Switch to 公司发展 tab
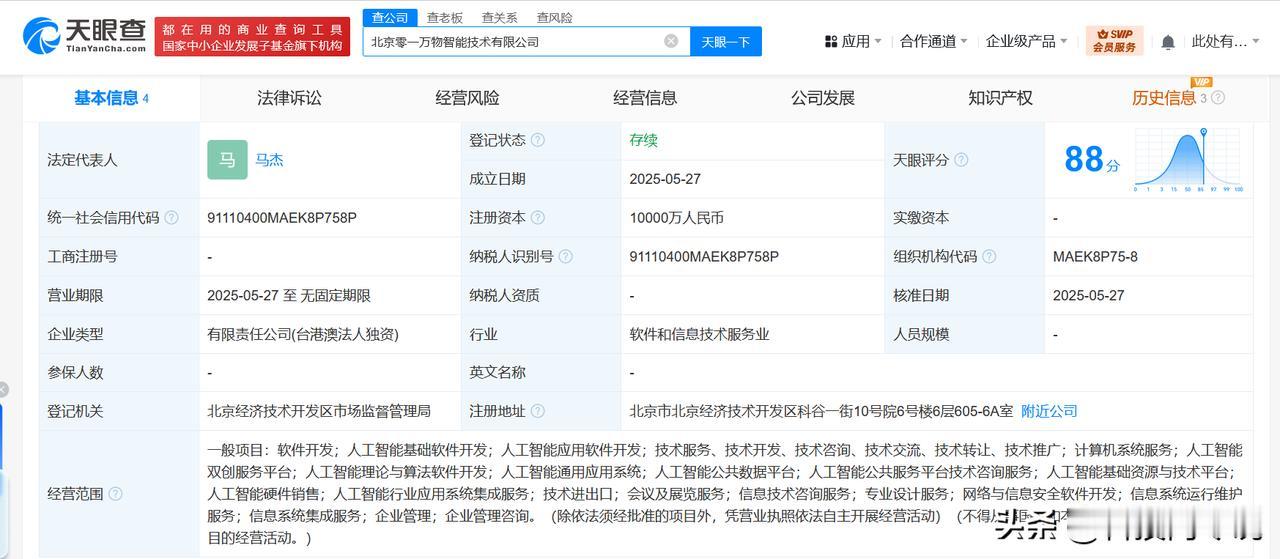This screenshot has width=1280, height=559. (823, 98)
